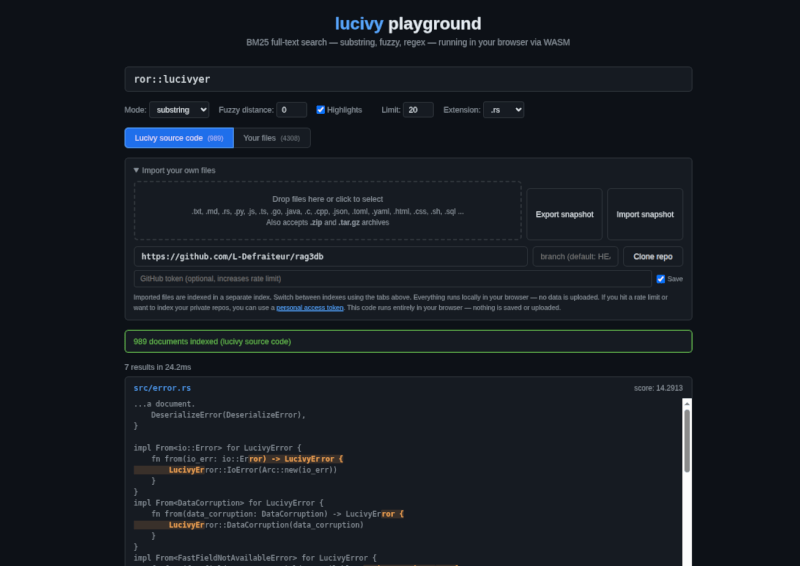Click the GitHub token input field
This screenshot has height=566, width=800.
pos(392,279)
